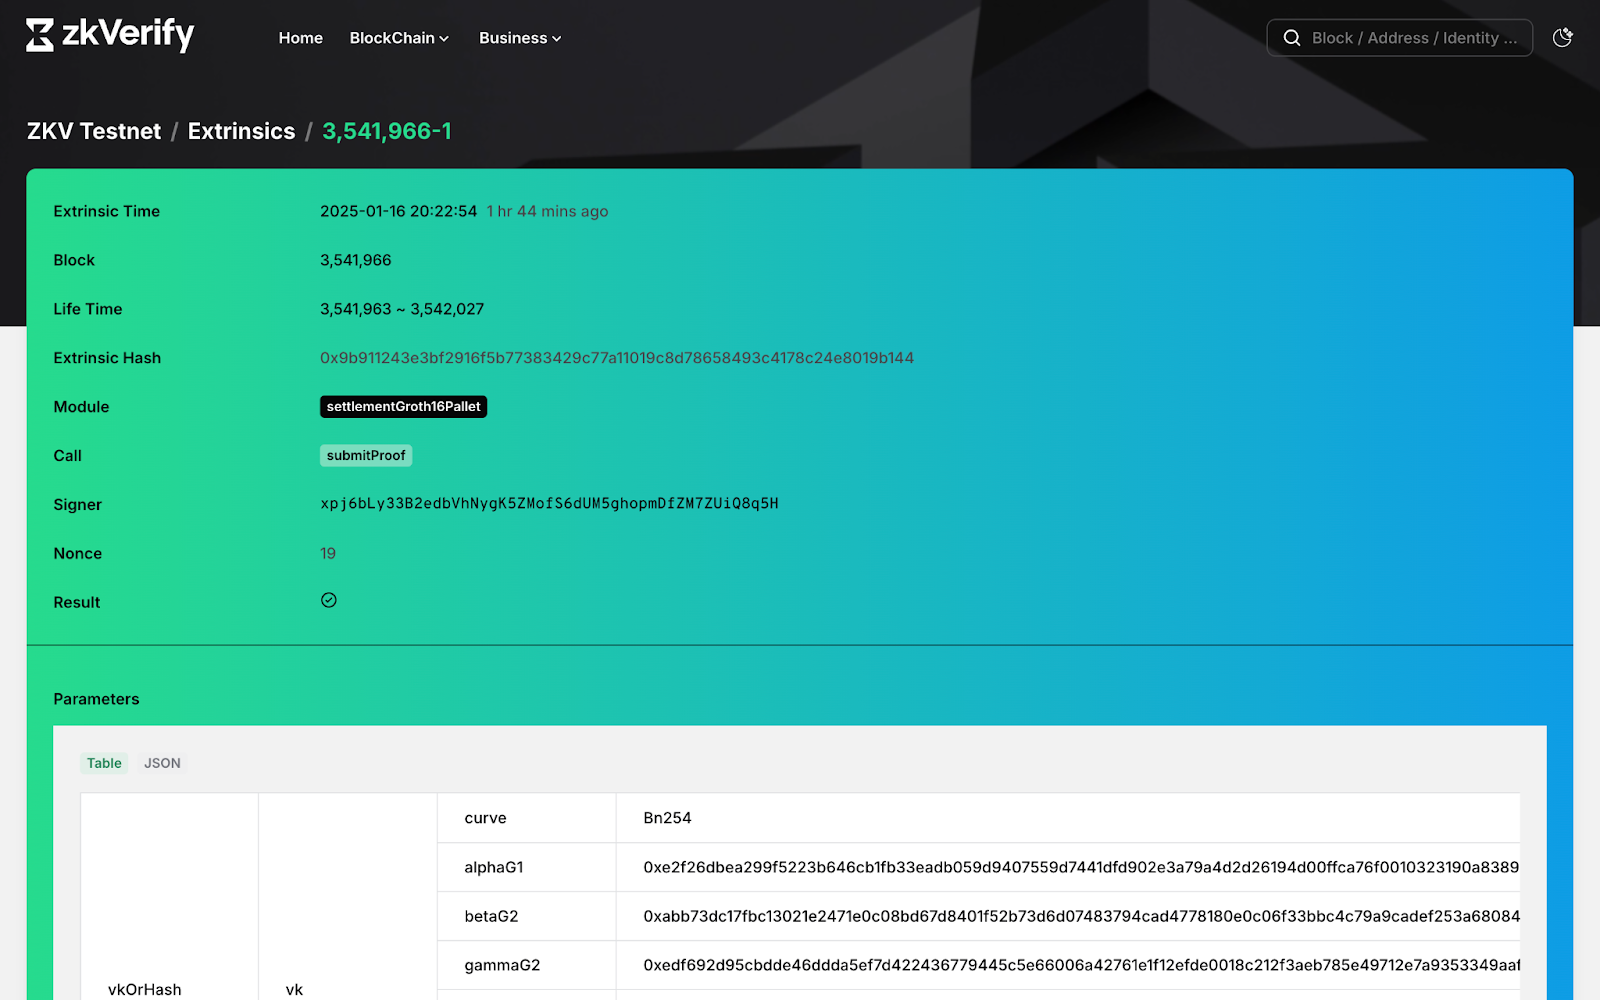Viewport: 1600px width, 1000px height.
Task: Click the '1 hr 44 mins ago' text
Action: (x=547, y=211)
